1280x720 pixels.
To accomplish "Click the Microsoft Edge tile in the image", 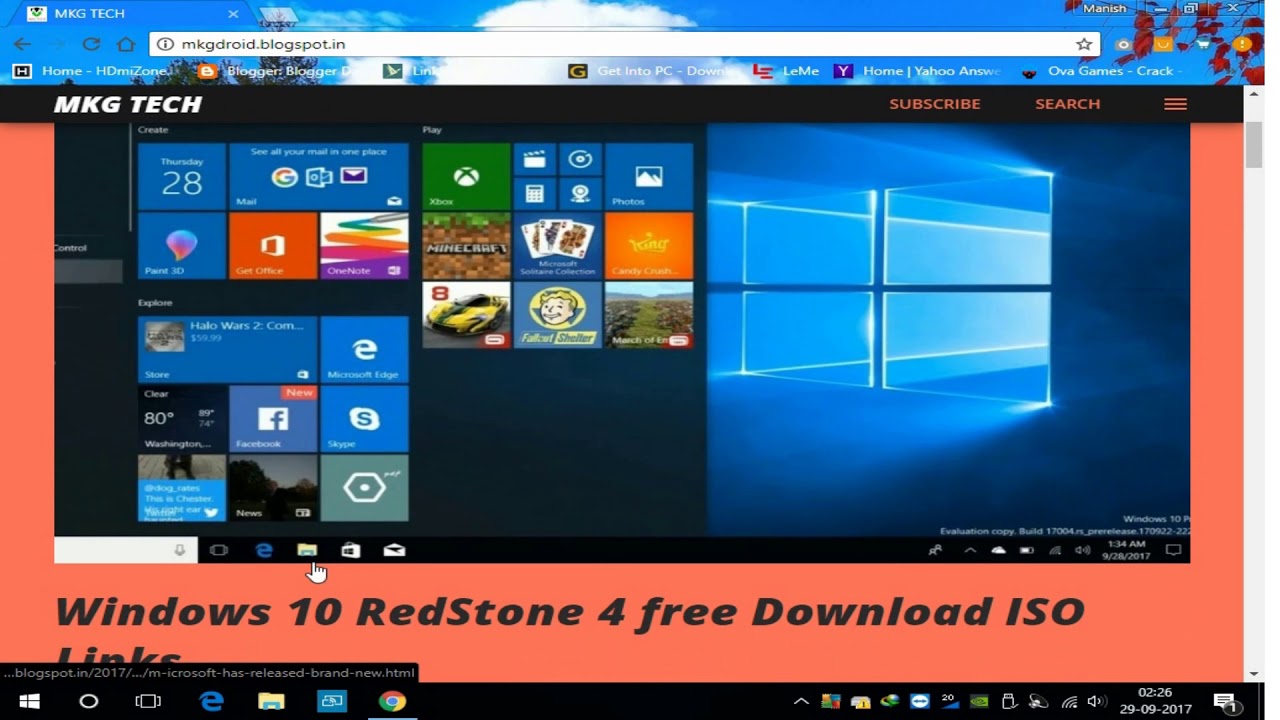I will point(364,349).
